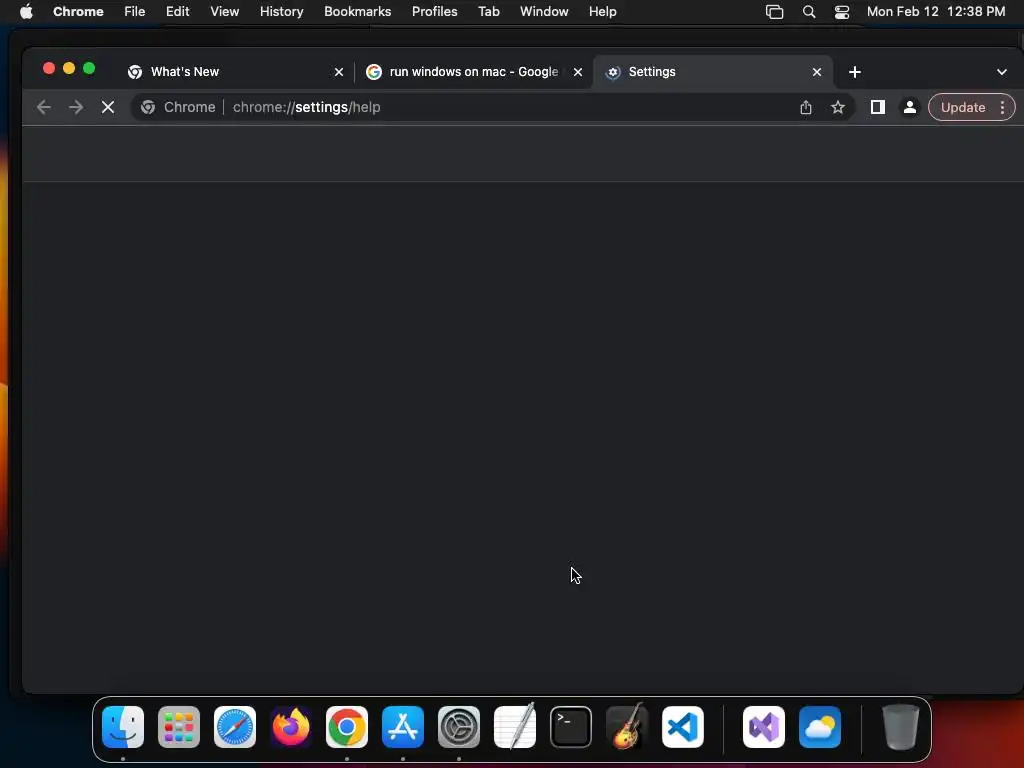Select the Settings tab
The height and width of the screenshot is (768, 1024).
[x=712, y=72]
